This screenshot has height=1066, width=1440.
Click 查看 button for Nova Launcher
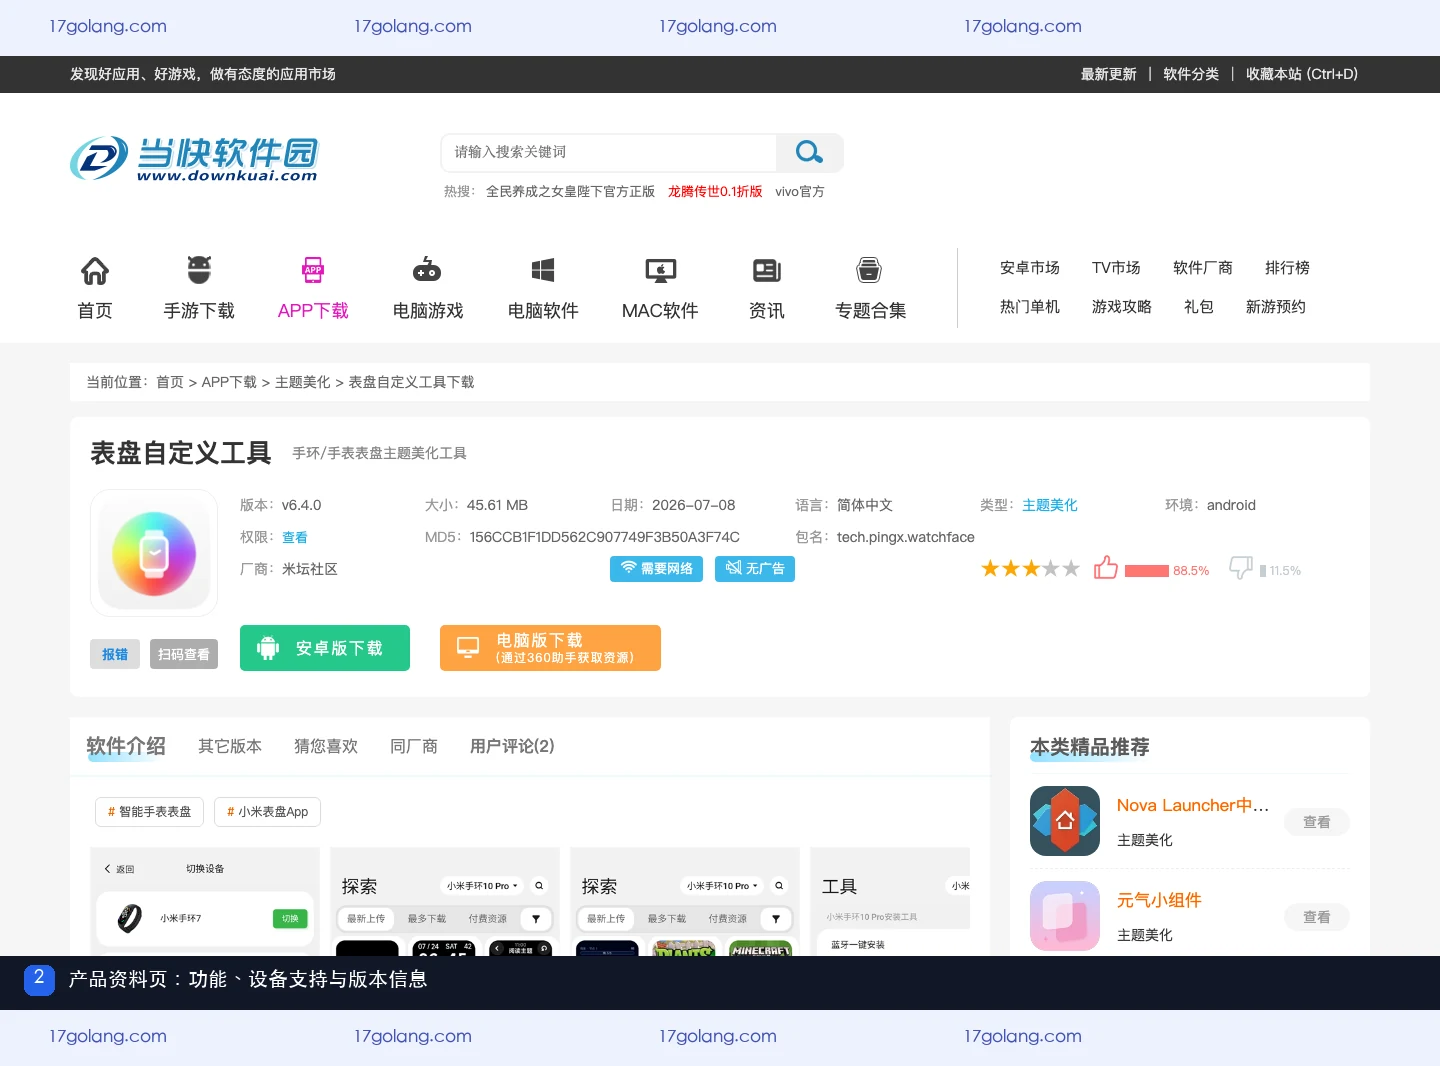coord(1317,822)
